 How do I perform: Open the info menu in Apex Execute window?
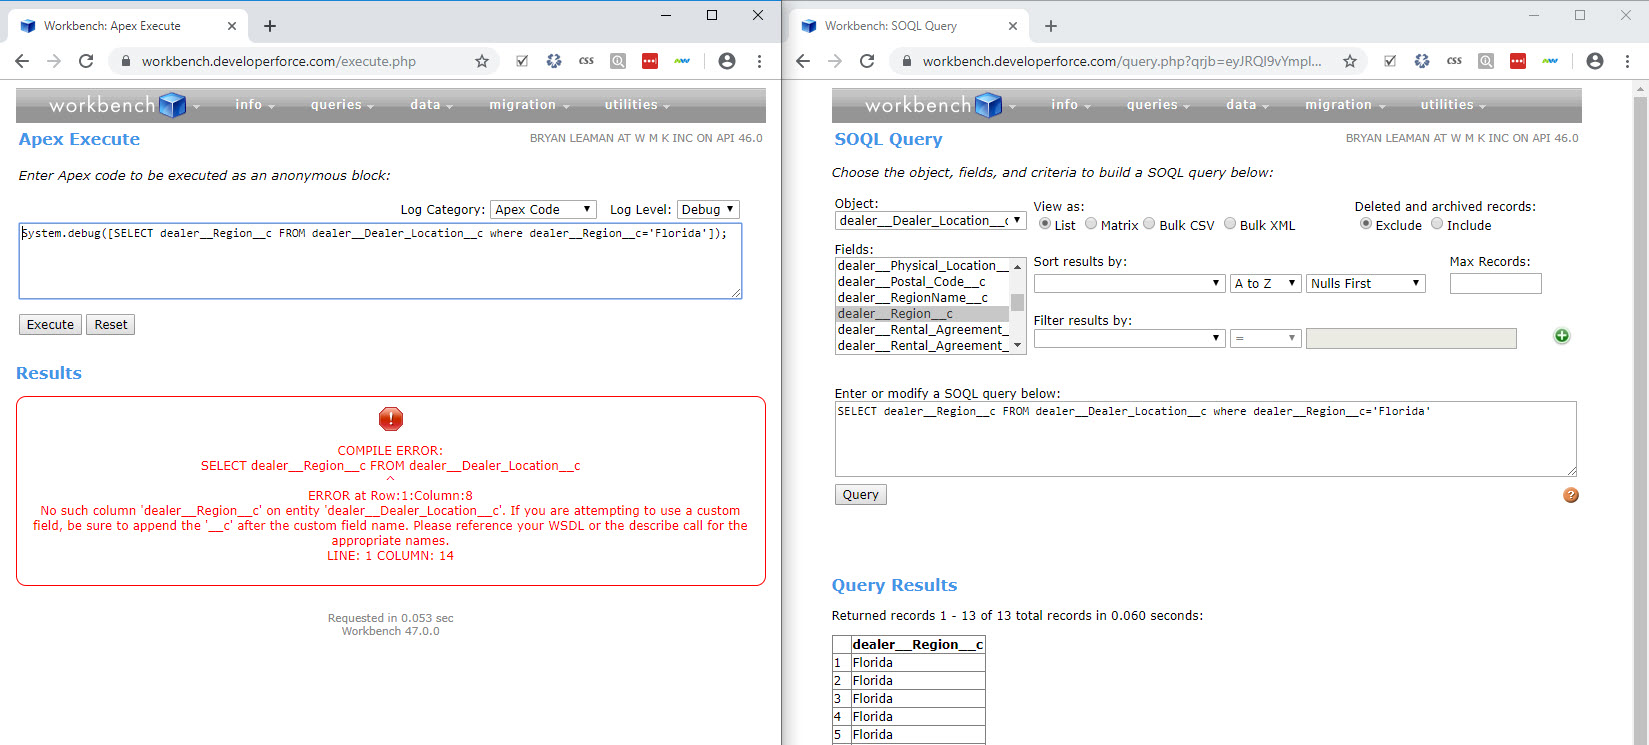click(254, 105)
